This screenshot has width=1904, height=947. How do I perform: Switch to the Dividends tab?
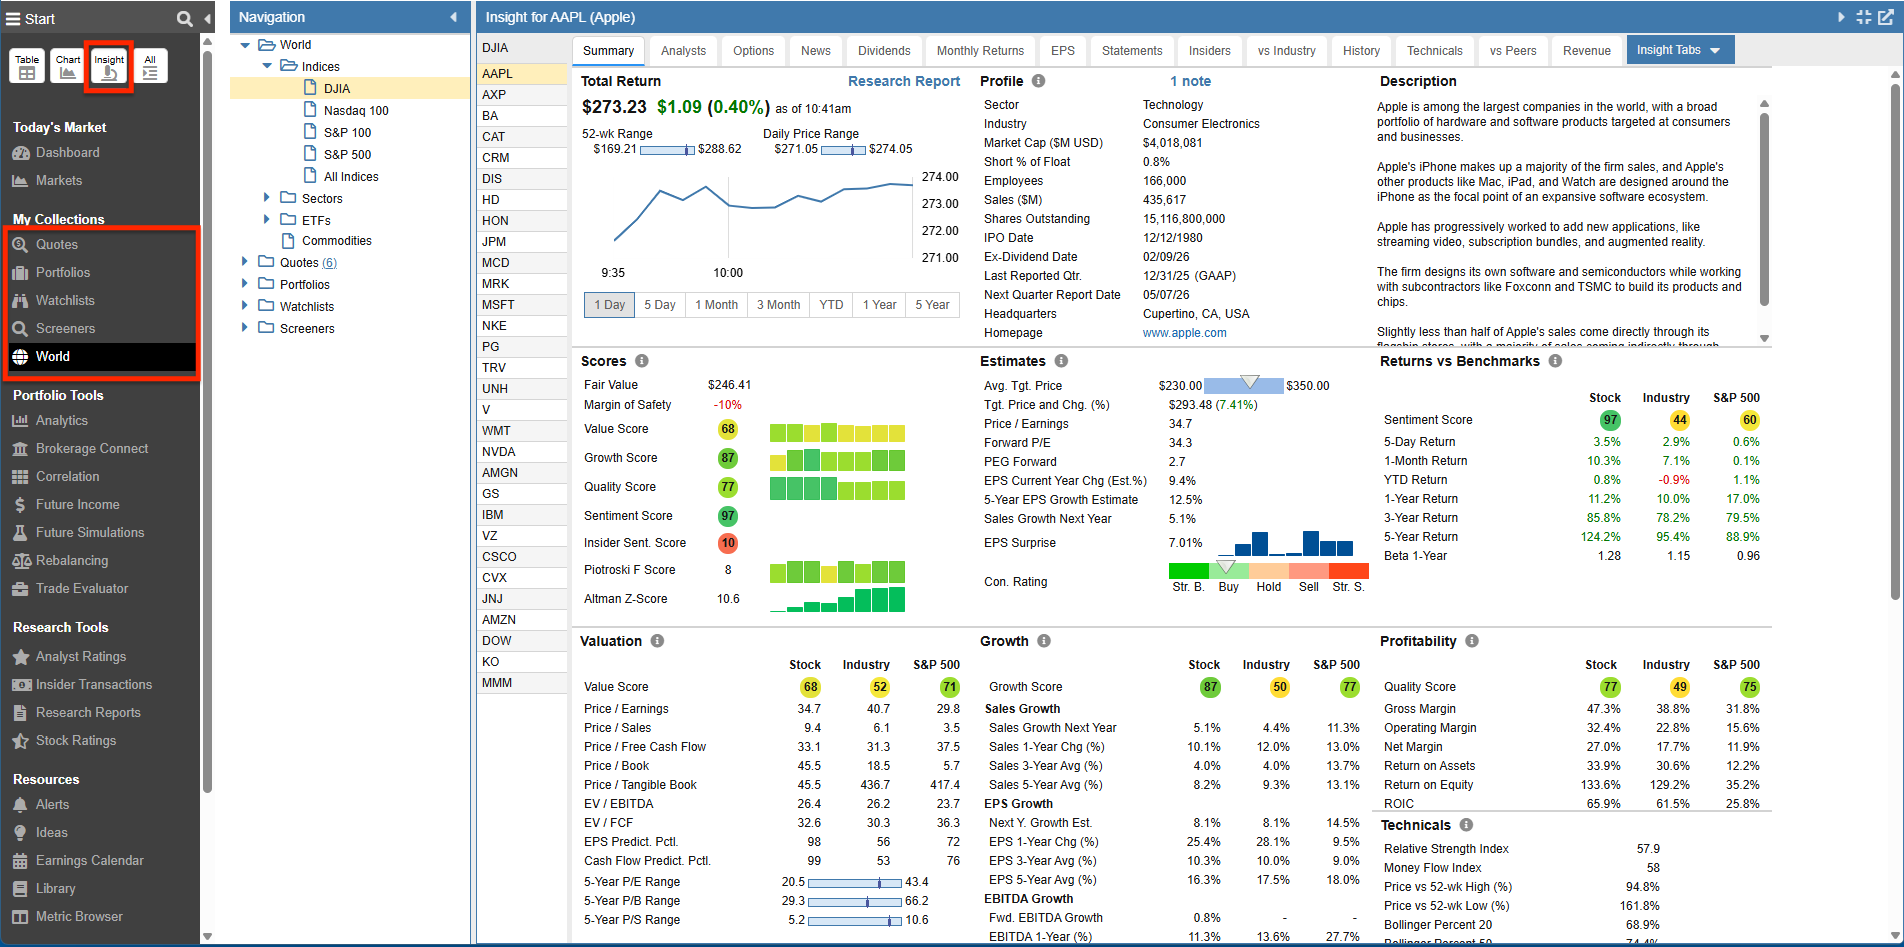tap(884, 51)
